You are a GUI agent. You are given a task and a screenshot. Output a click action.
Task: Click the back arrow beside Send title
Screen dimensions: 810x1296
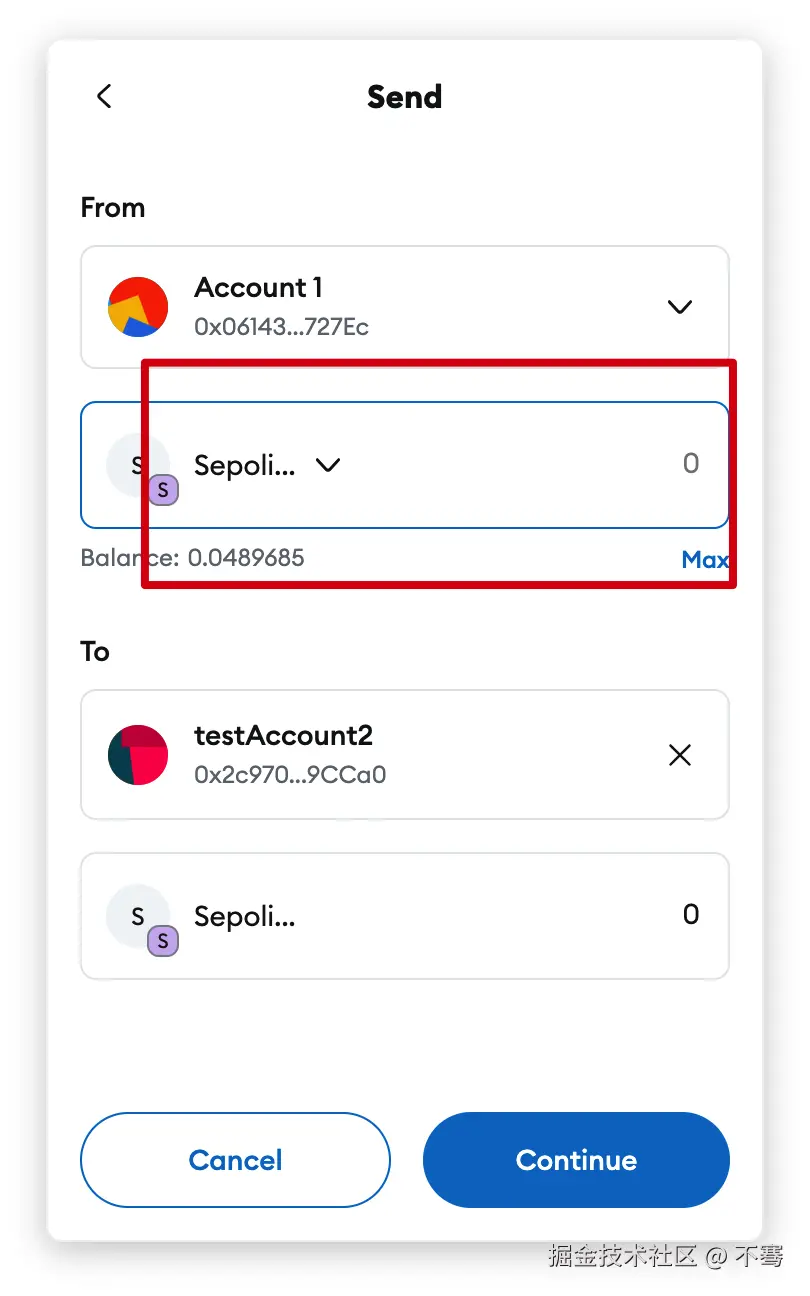click(104, 96)
